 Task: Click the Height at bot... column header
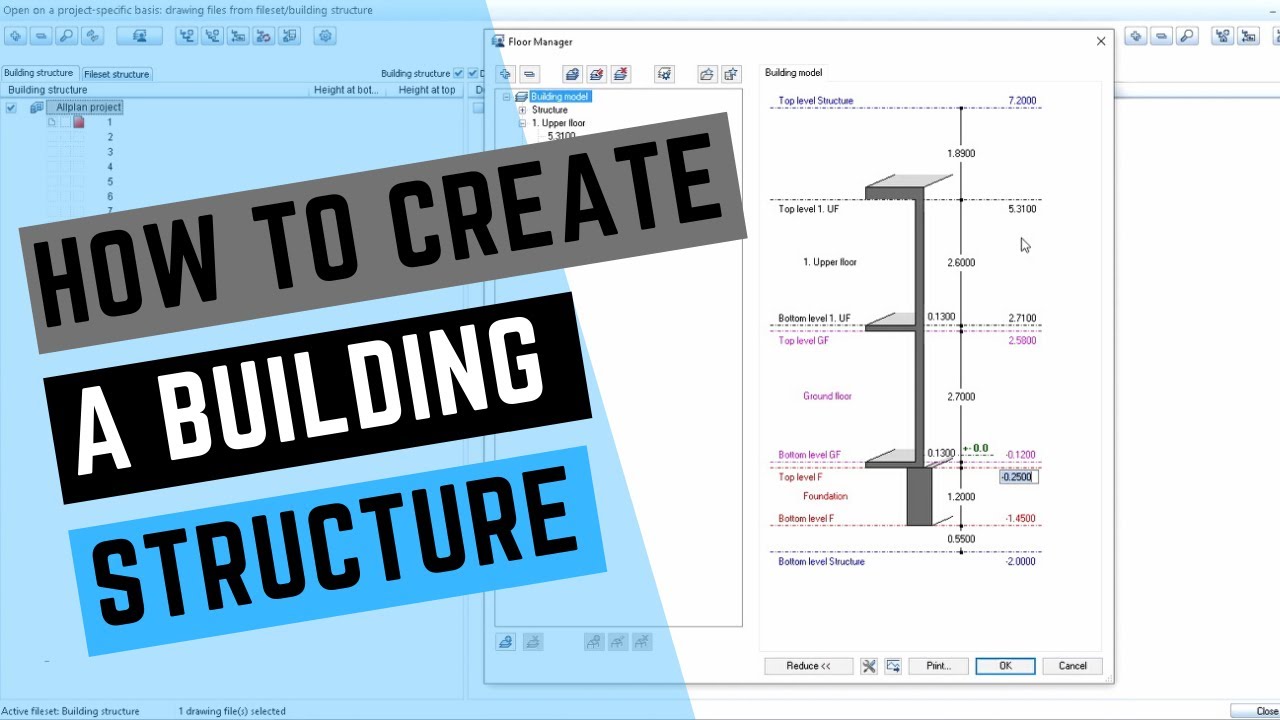click(346, 90)
